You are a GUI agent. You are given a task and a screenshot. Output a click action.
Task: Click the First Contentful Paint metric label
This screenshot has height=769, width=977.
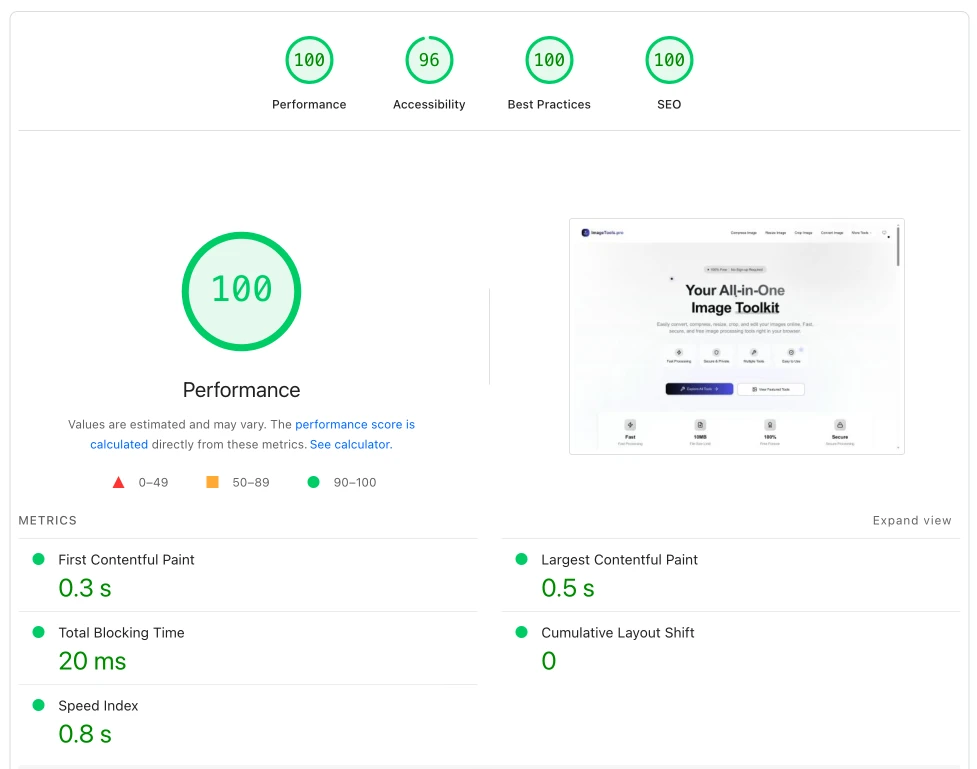pos(126,560)
